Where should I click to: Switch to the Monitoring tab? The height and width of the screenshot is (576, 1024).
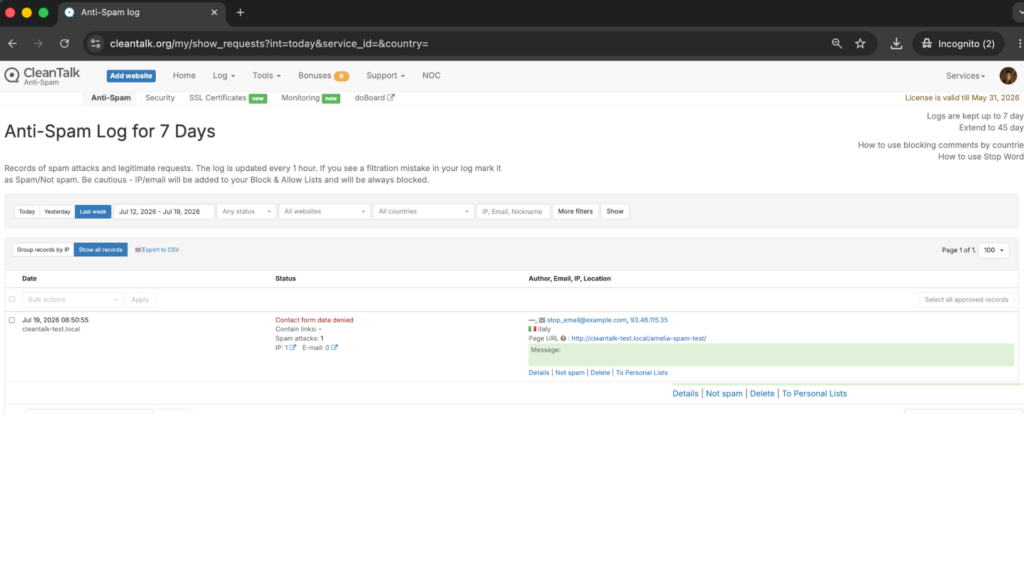tap(300, 98)
